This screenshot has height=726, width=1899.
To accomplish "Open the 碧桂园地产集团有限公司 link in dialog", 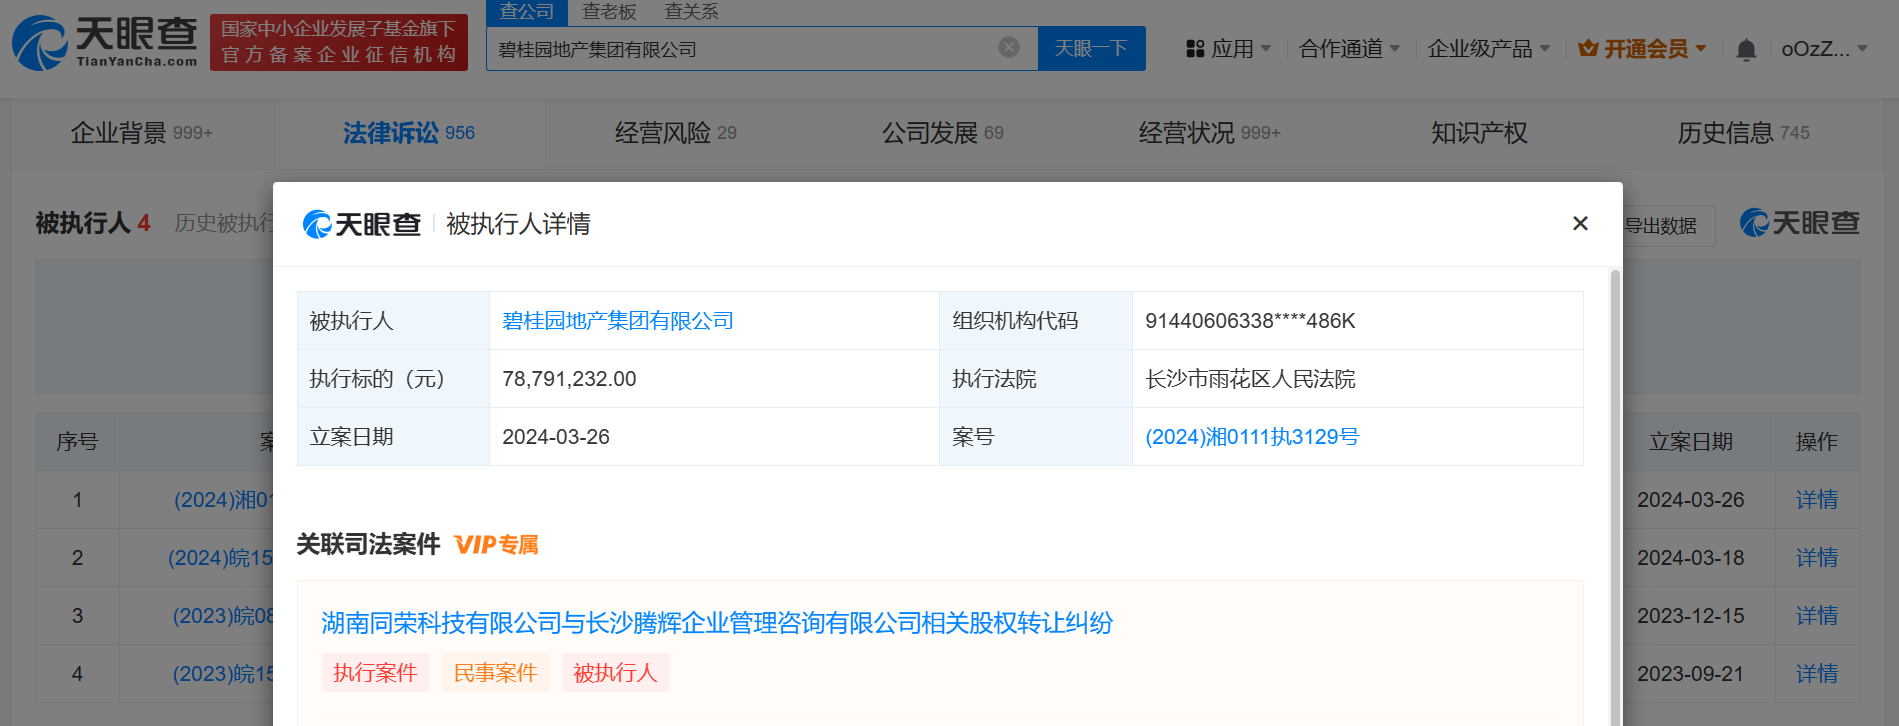I will click(617, 321).
